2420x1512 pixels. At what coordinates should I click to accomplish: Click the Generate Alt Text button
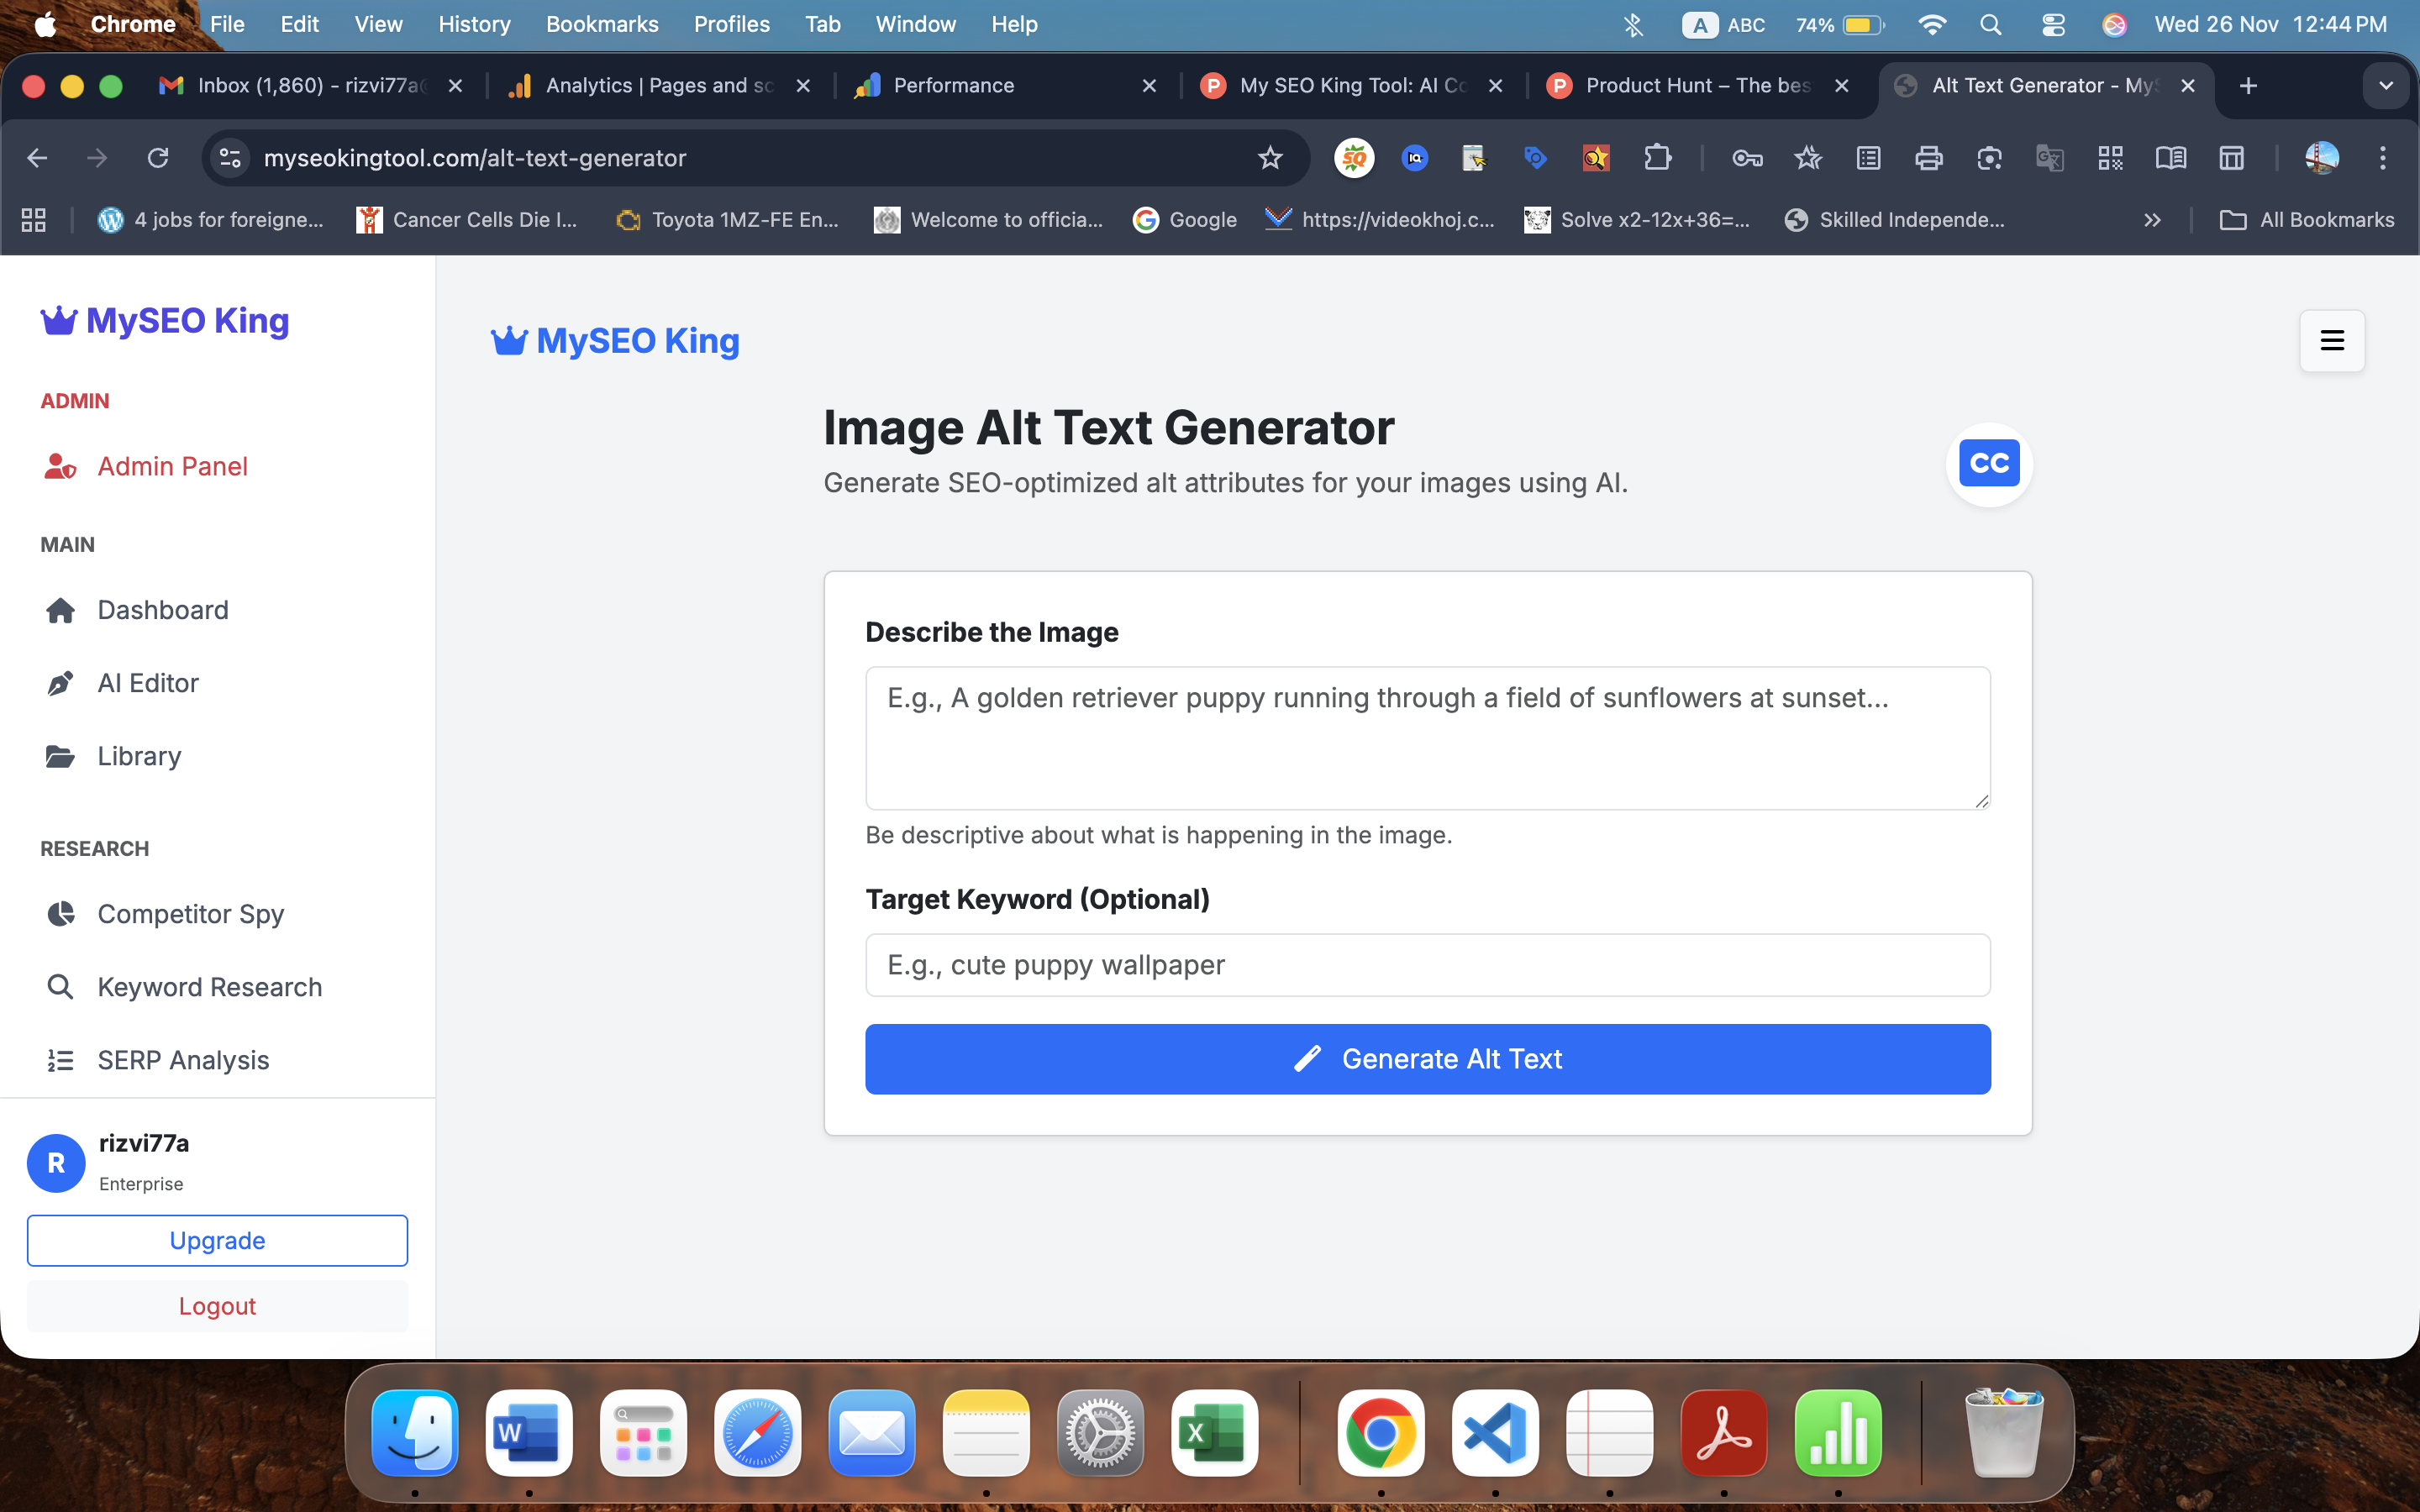pos(1427,1058)
